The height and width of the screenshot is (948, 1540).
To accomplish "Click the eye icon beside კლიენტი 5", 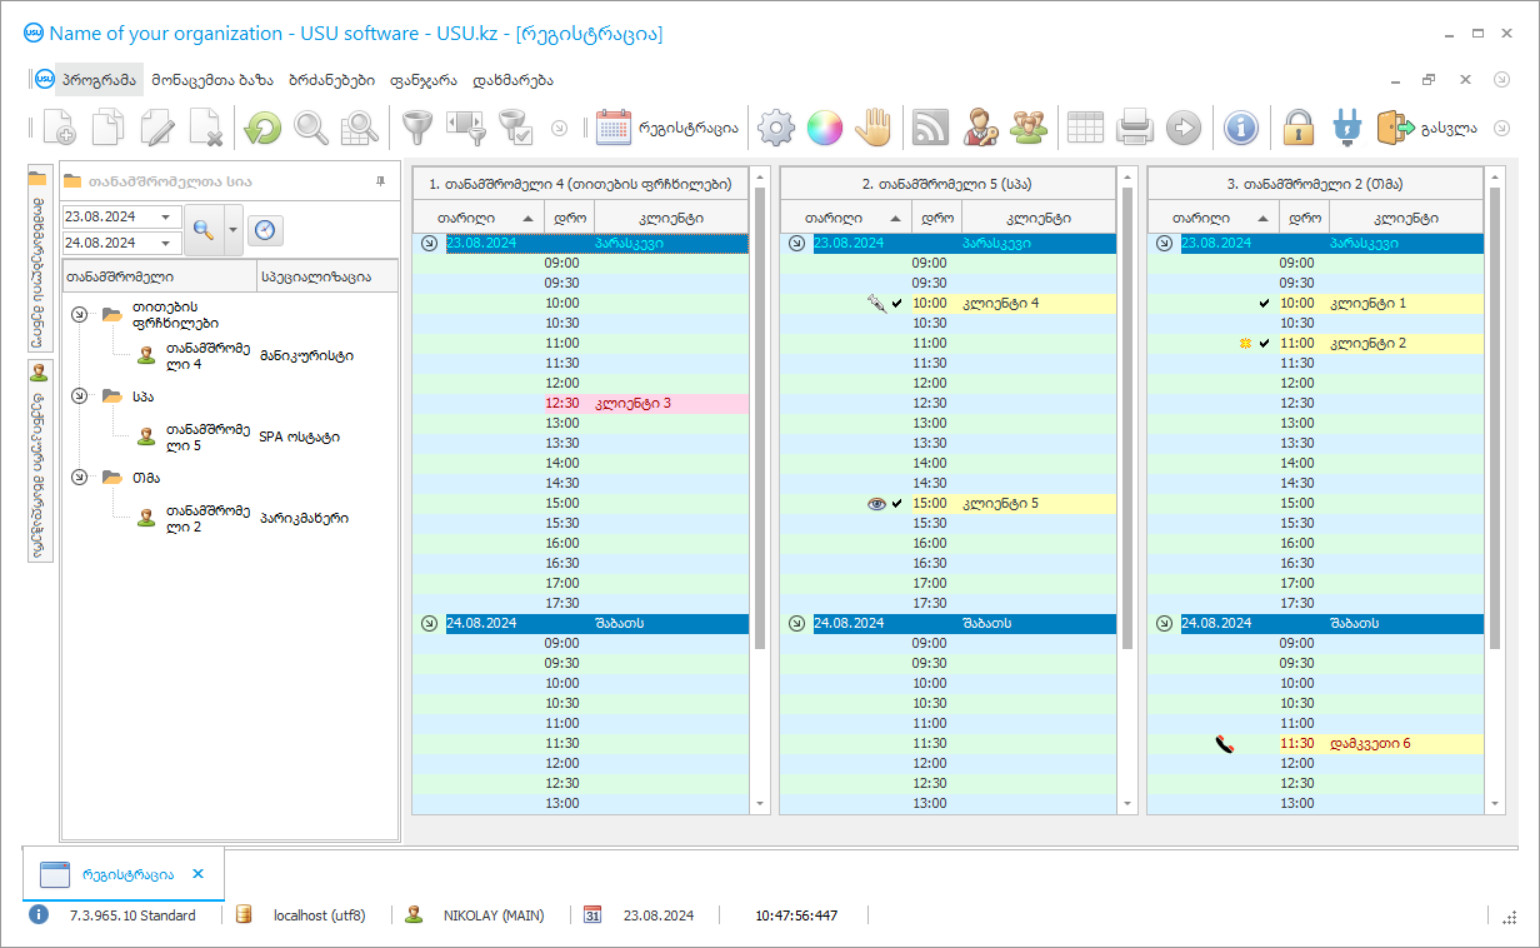I will [x=876, y=503].
